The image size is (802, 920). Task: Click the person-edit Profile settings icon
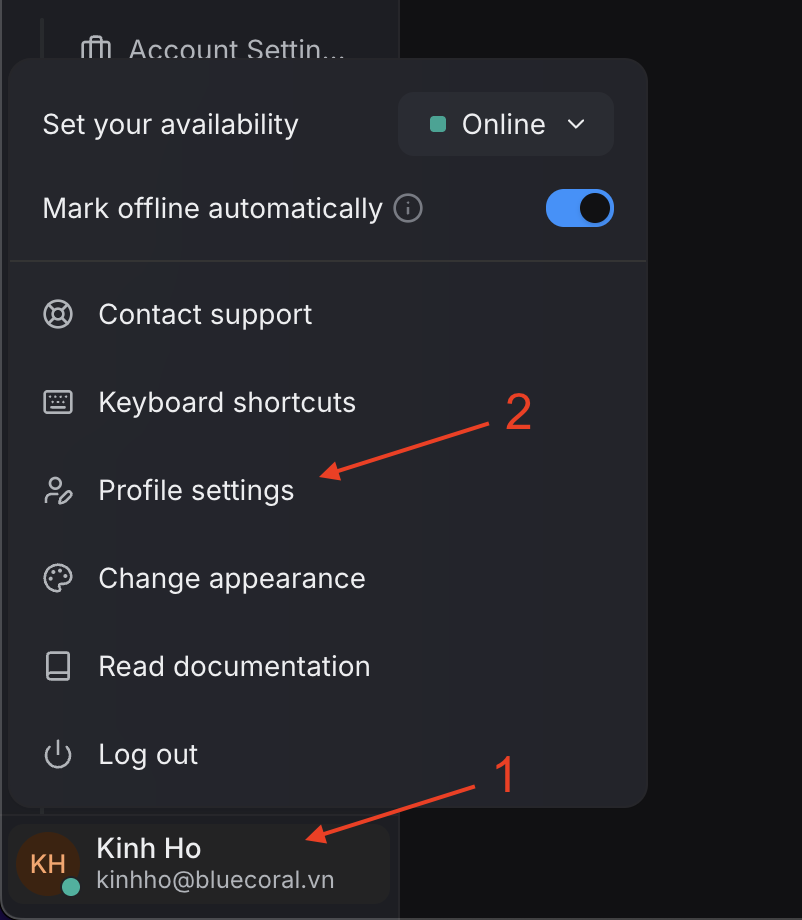(x=58, y=491)
